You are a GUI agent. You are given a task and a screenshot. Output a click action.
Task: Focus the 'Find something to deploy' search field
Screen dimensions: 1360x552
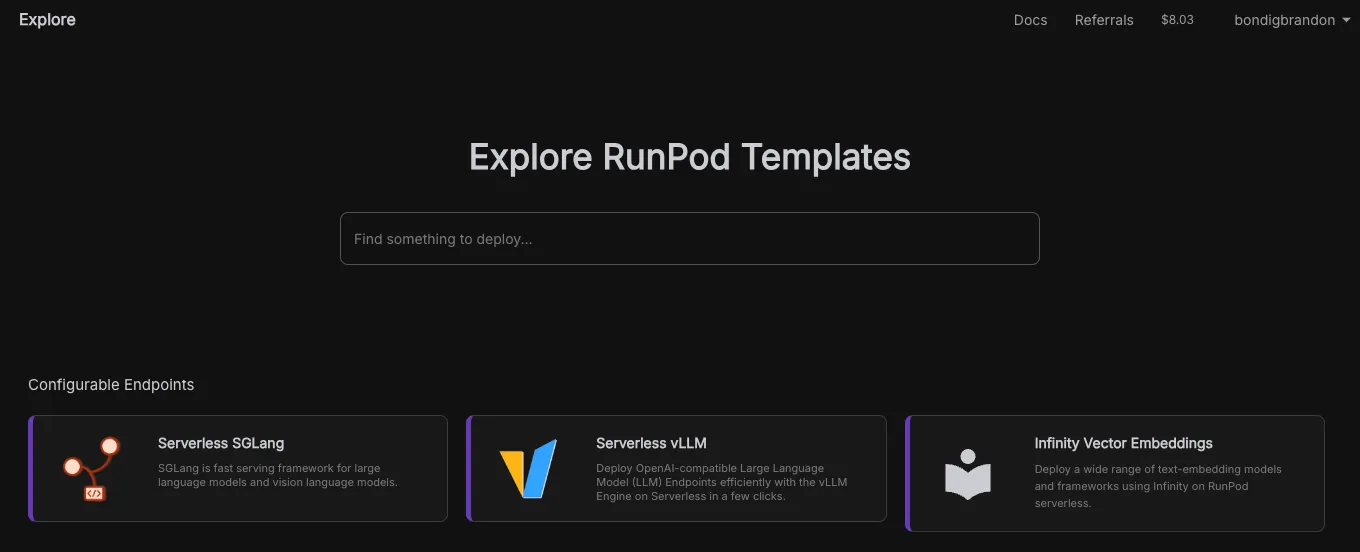point(690,239)
